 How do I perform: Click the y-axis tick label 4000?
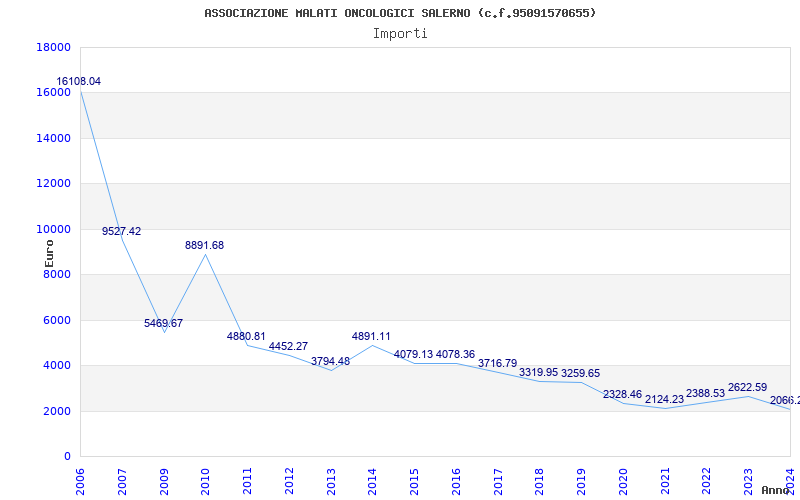(57, 365)
